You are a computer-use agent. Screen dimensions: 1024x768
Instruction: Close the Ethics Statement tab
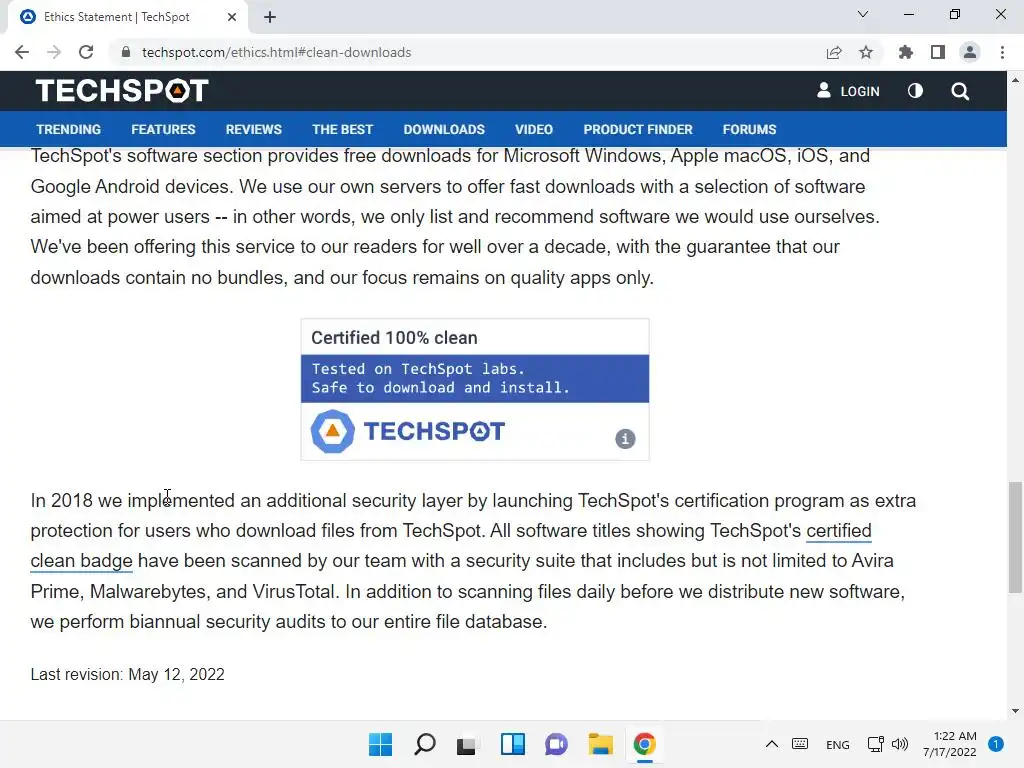232,17
